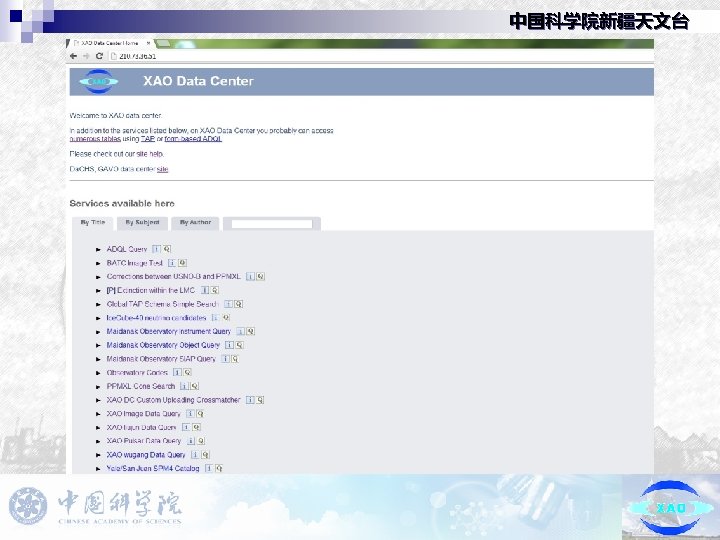Expand Maidanak Observatory Object Query triangle
The height and width of the screenshot is (540, 720).
98,345
